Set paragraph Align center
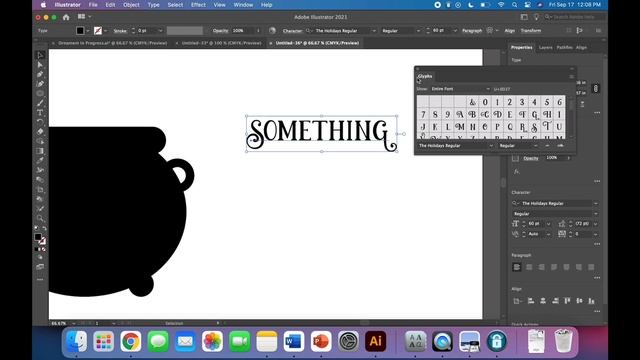This screenshot has width=640, height=360. point(529,267)
